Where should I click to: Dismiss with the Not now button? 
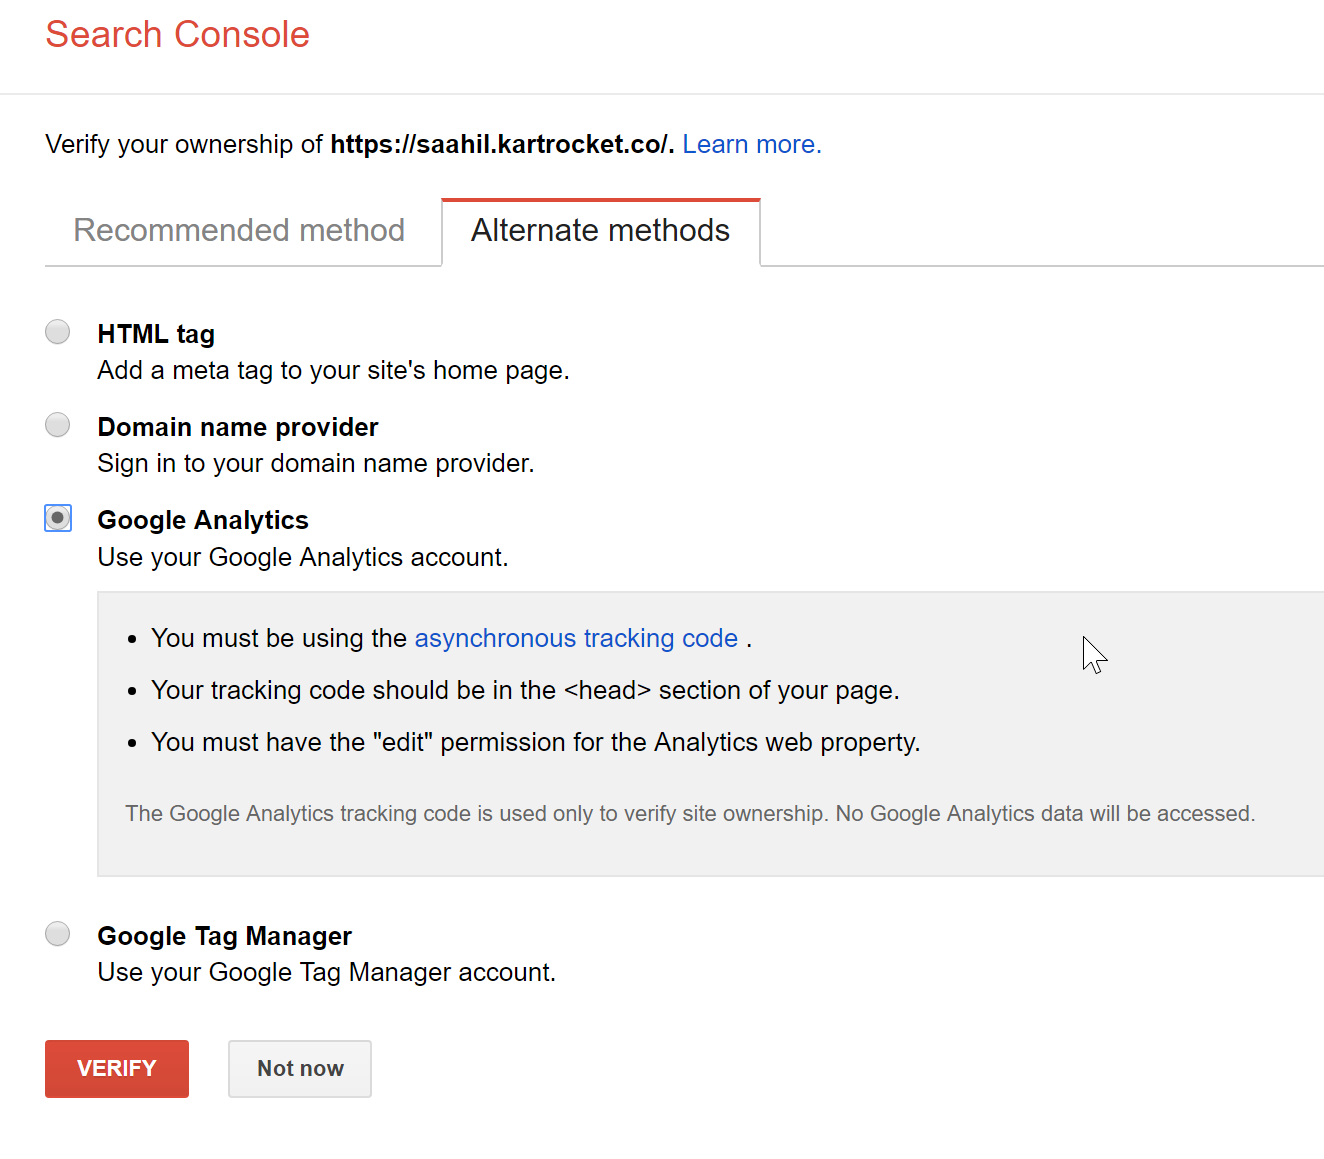300,1069
